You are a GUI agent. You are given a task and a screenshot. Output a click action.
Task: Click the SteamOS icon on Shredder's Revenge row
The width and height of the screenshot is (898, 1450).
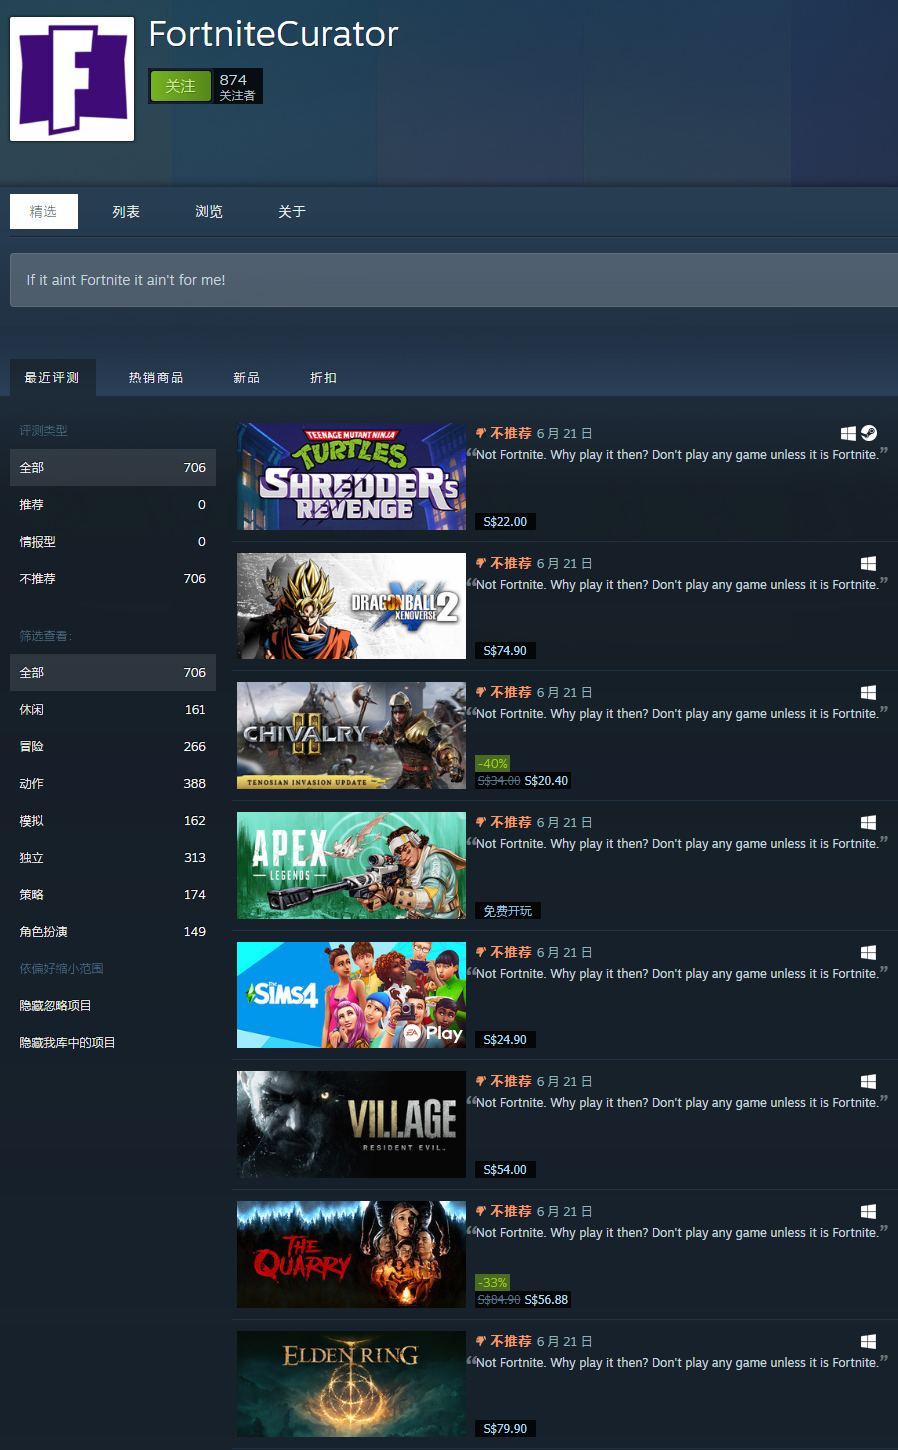pos(869,433)
